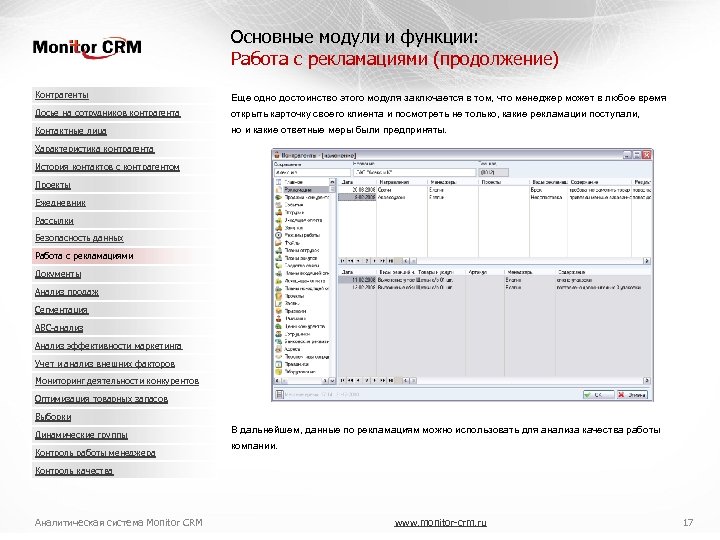Open the Выборки section

(53, 417)
